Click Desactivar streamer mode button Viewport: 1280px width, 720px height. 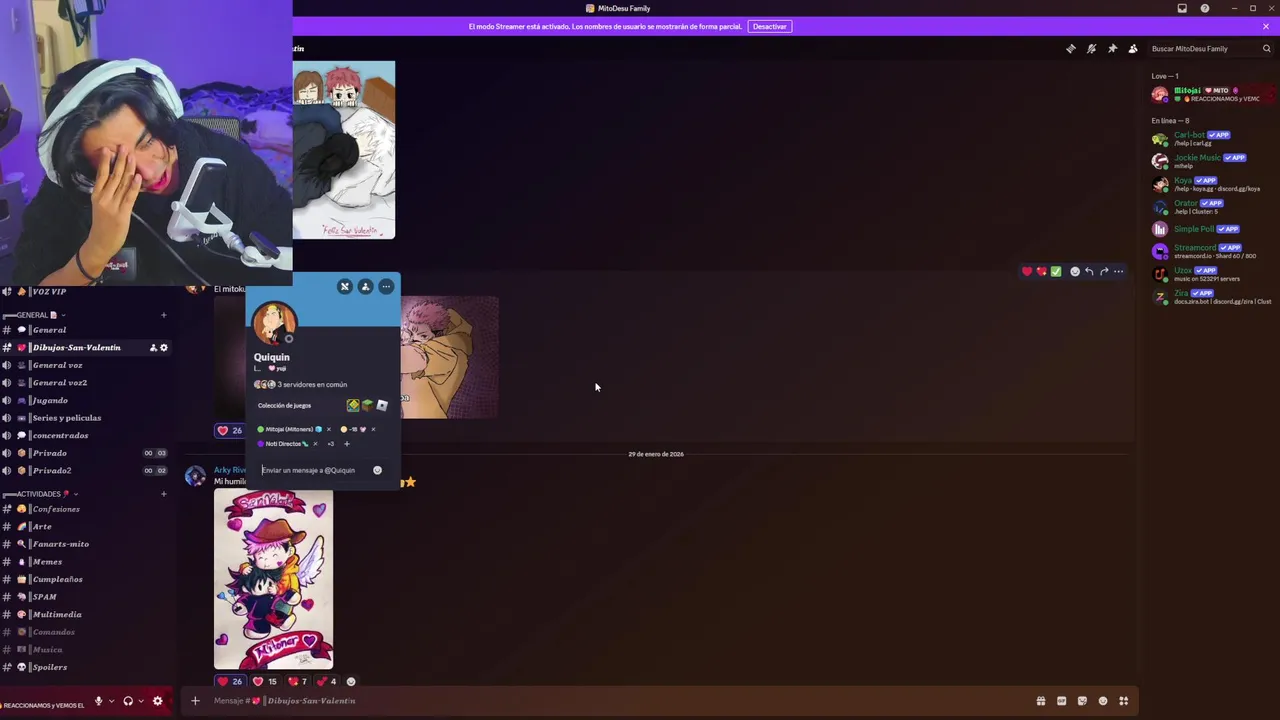pos(769,26)
